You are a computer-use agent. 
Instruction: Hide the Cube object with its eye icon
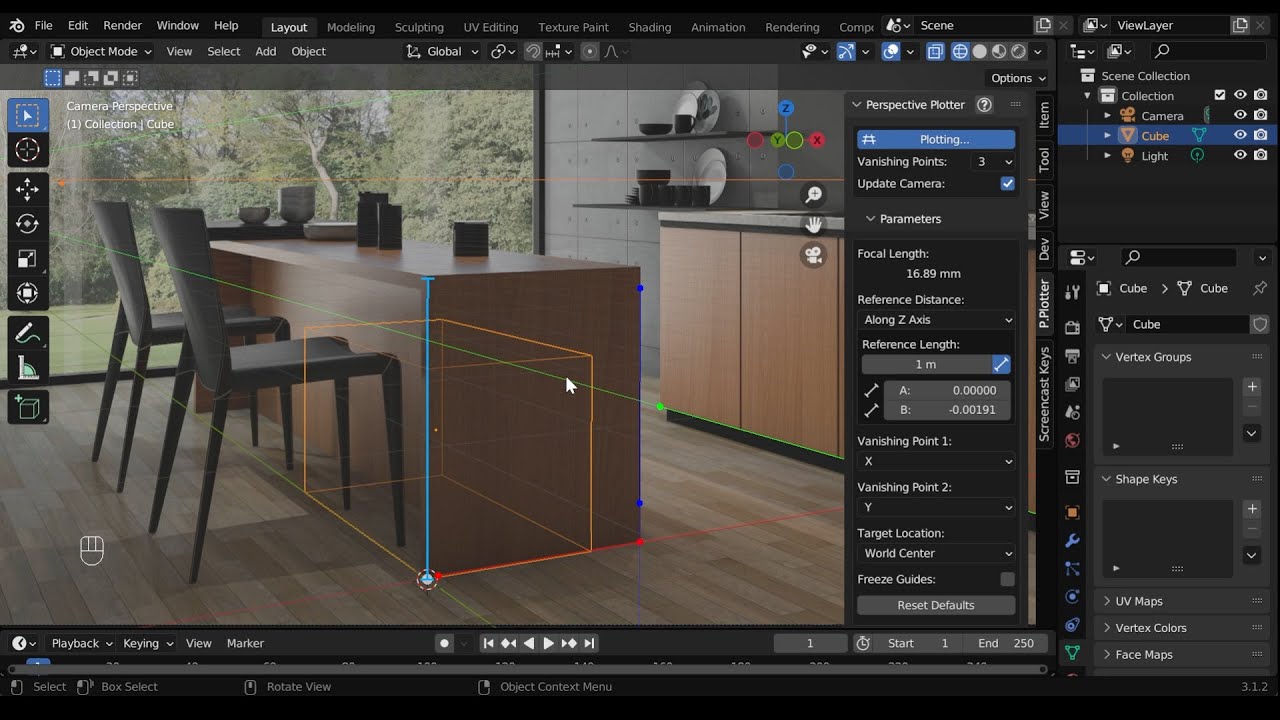click(1240, 135)
